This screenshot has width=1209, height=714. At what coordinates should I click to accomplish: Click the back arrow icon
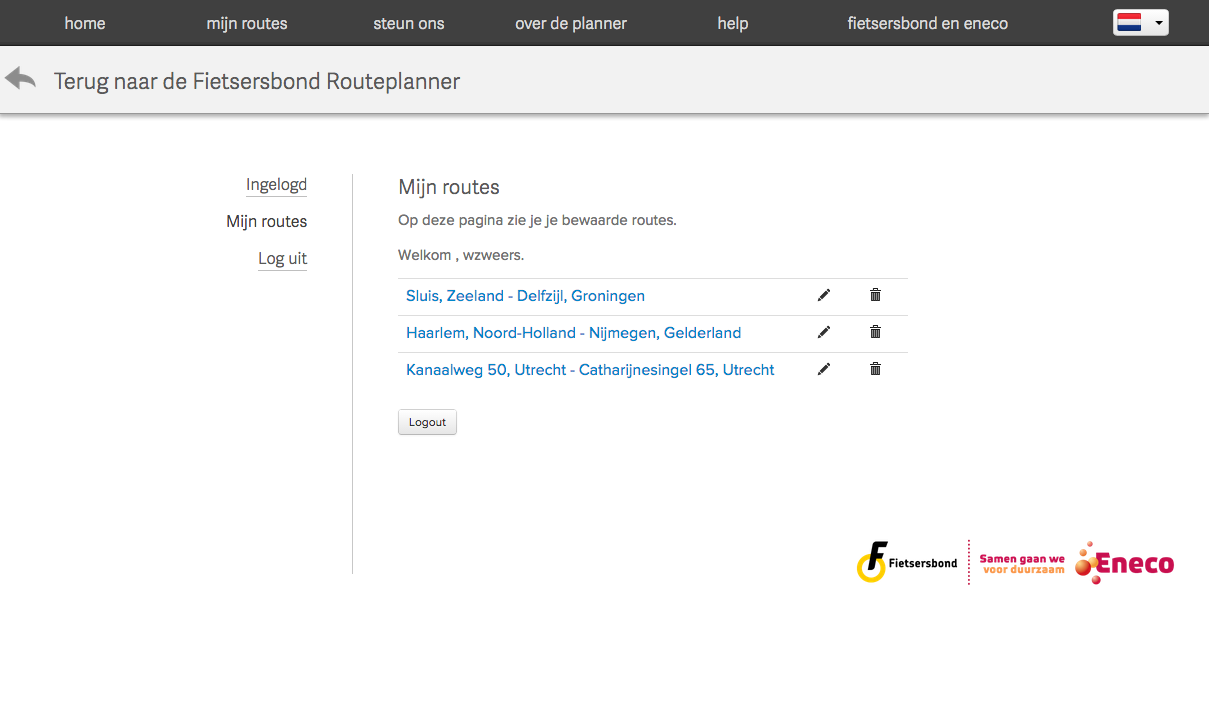(20, 79)
